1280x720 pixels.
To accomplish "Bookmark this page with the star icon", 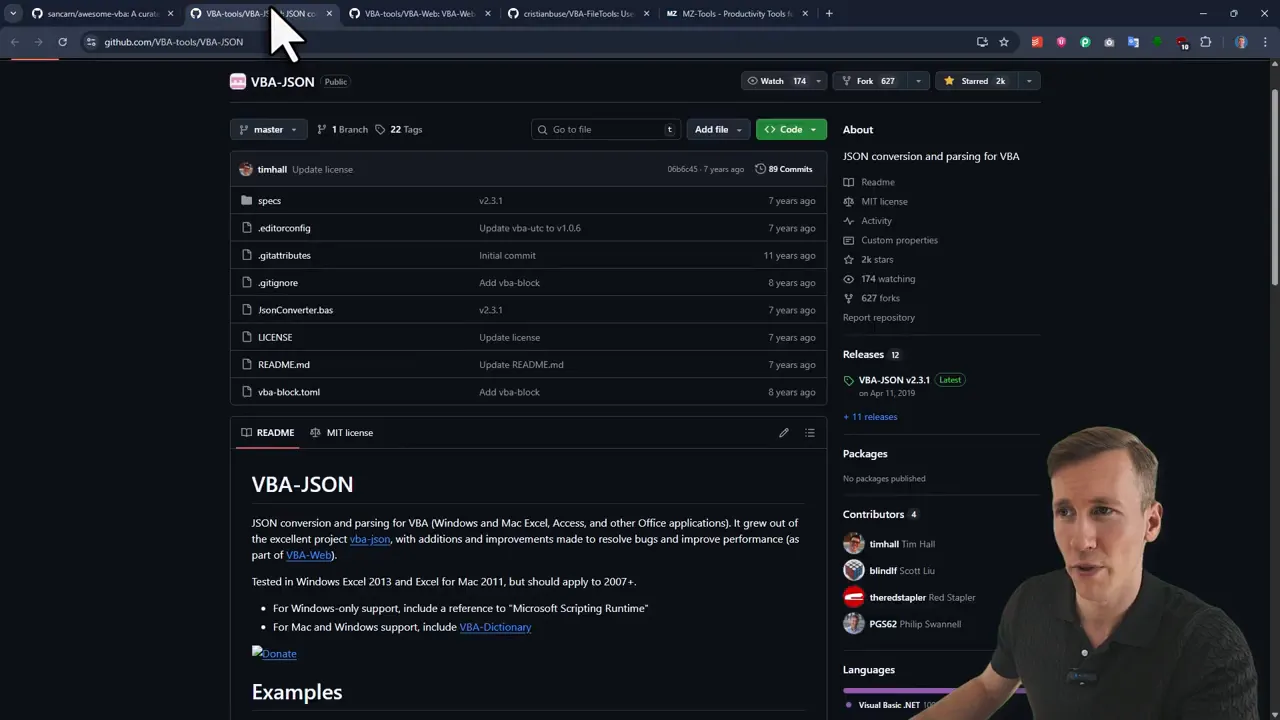I will [1004, 42].
